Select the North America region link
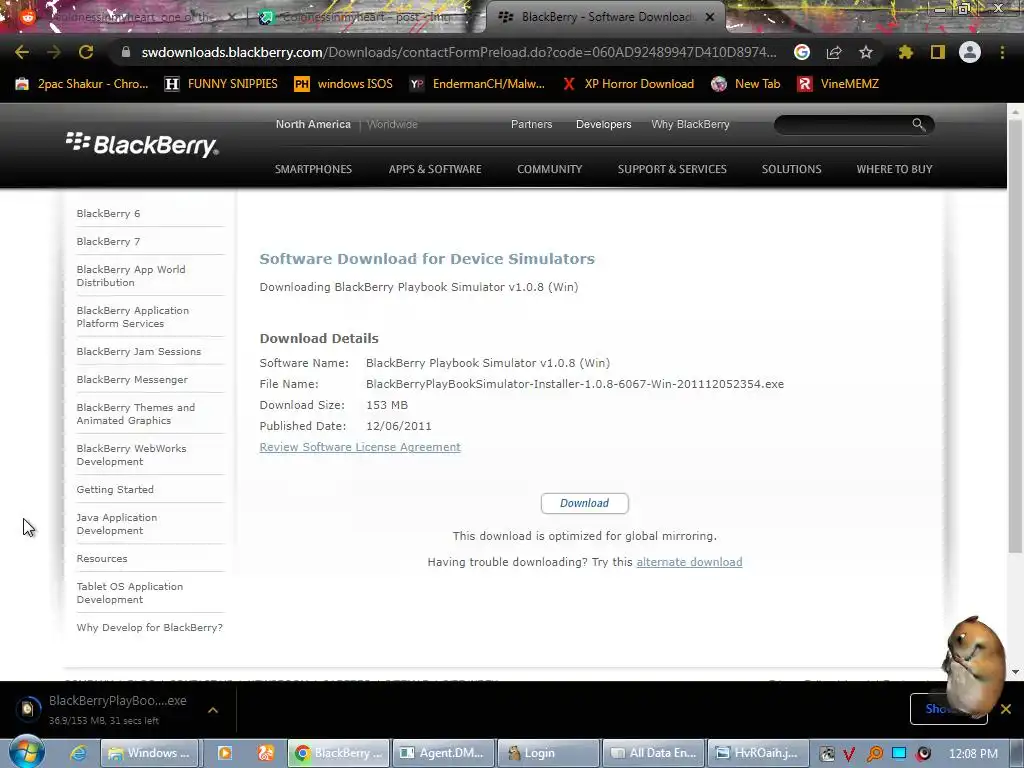 (313, 124)
